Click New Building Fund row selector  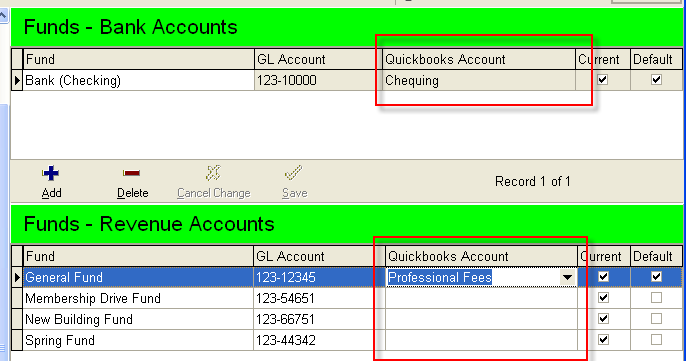pyautogui.click(x=17, y=319)
